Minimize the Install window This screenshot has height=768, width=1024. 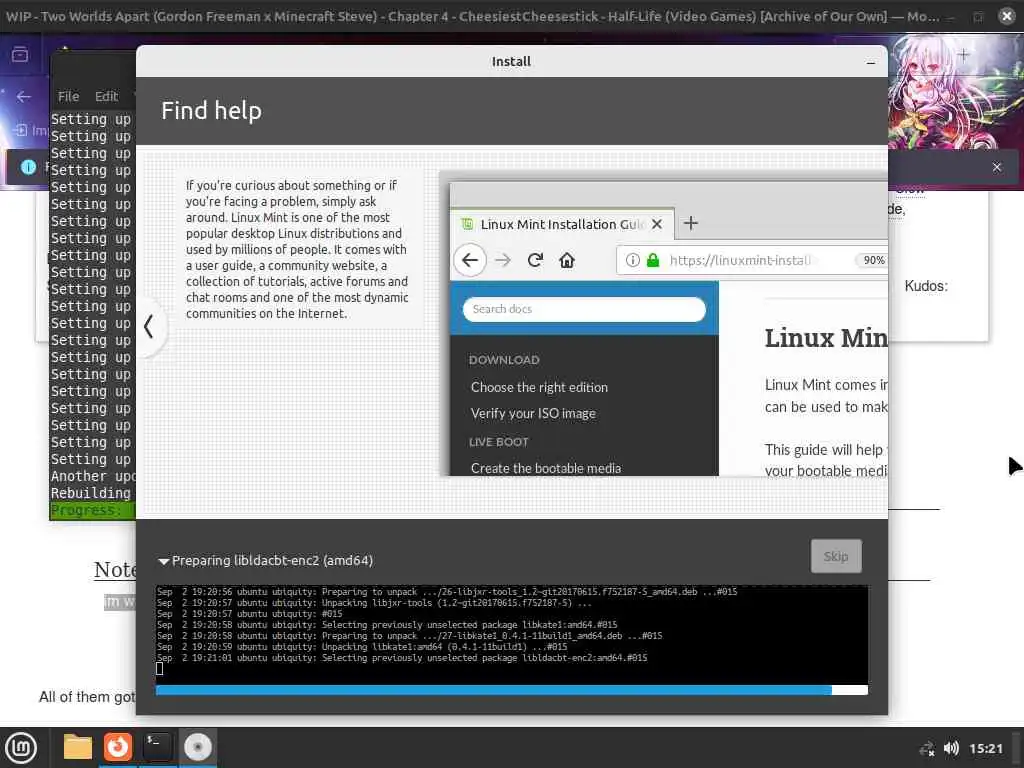pos(871,62)
